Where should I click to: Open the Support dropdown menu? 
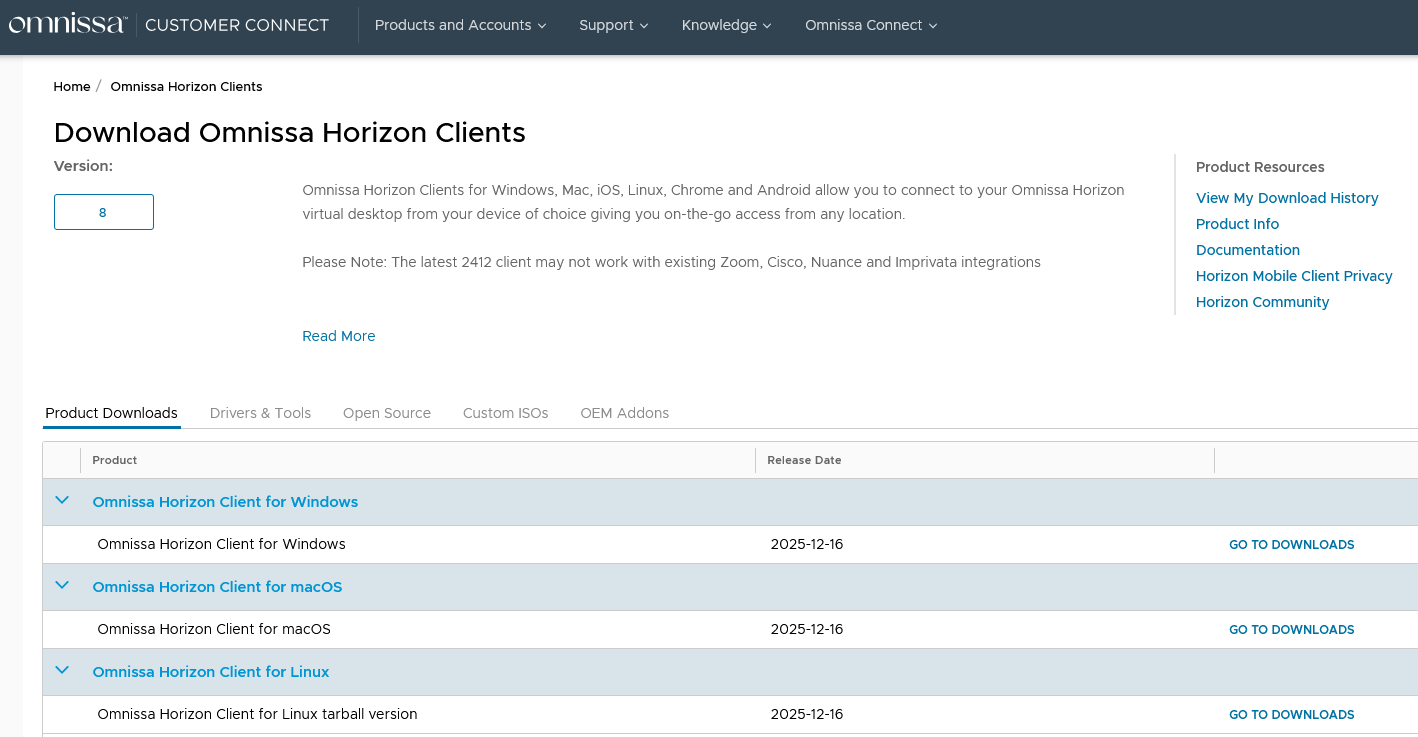point(613,25)
